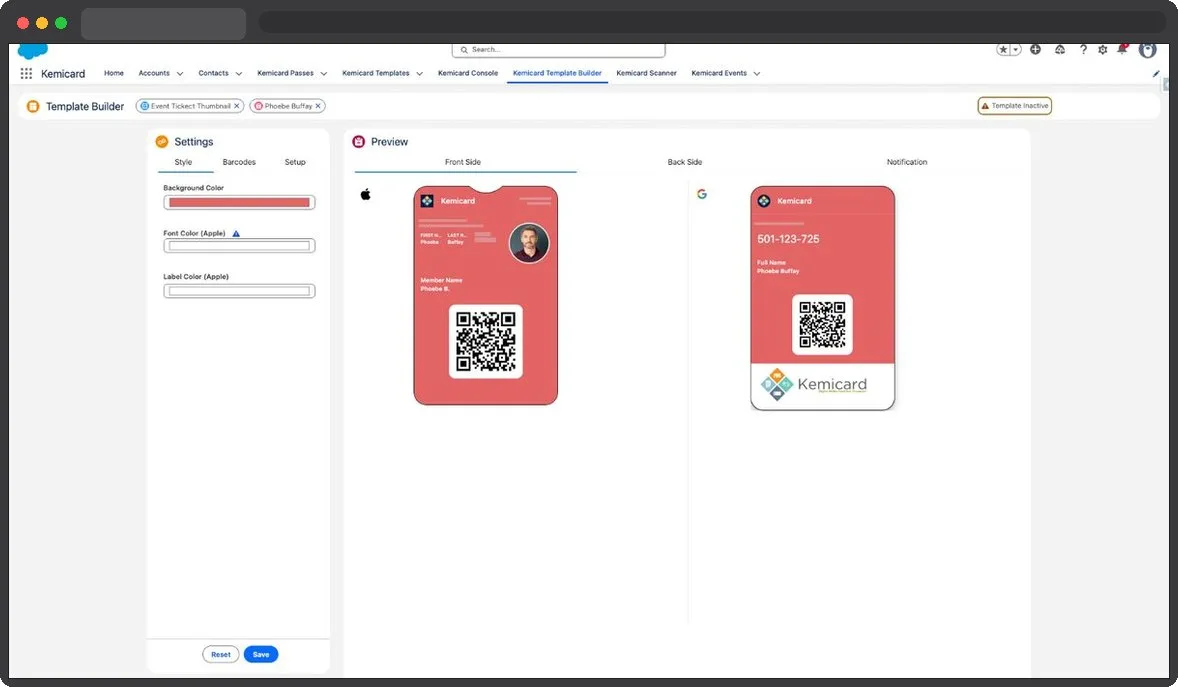Click the 501-123-725 number text
This screenshot has width=1178, height=687.
click(x=788, y=239)
